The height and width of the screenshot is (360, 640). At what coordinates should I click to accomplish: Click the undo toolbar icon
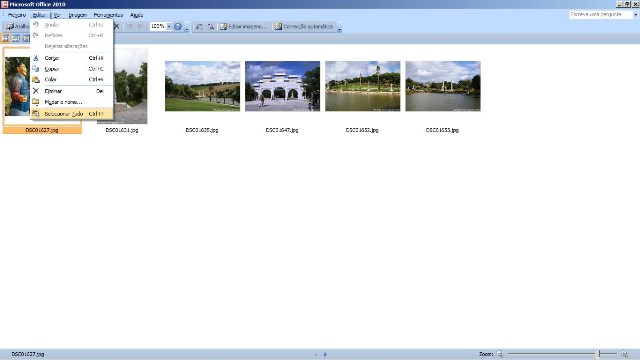(129, 26)
